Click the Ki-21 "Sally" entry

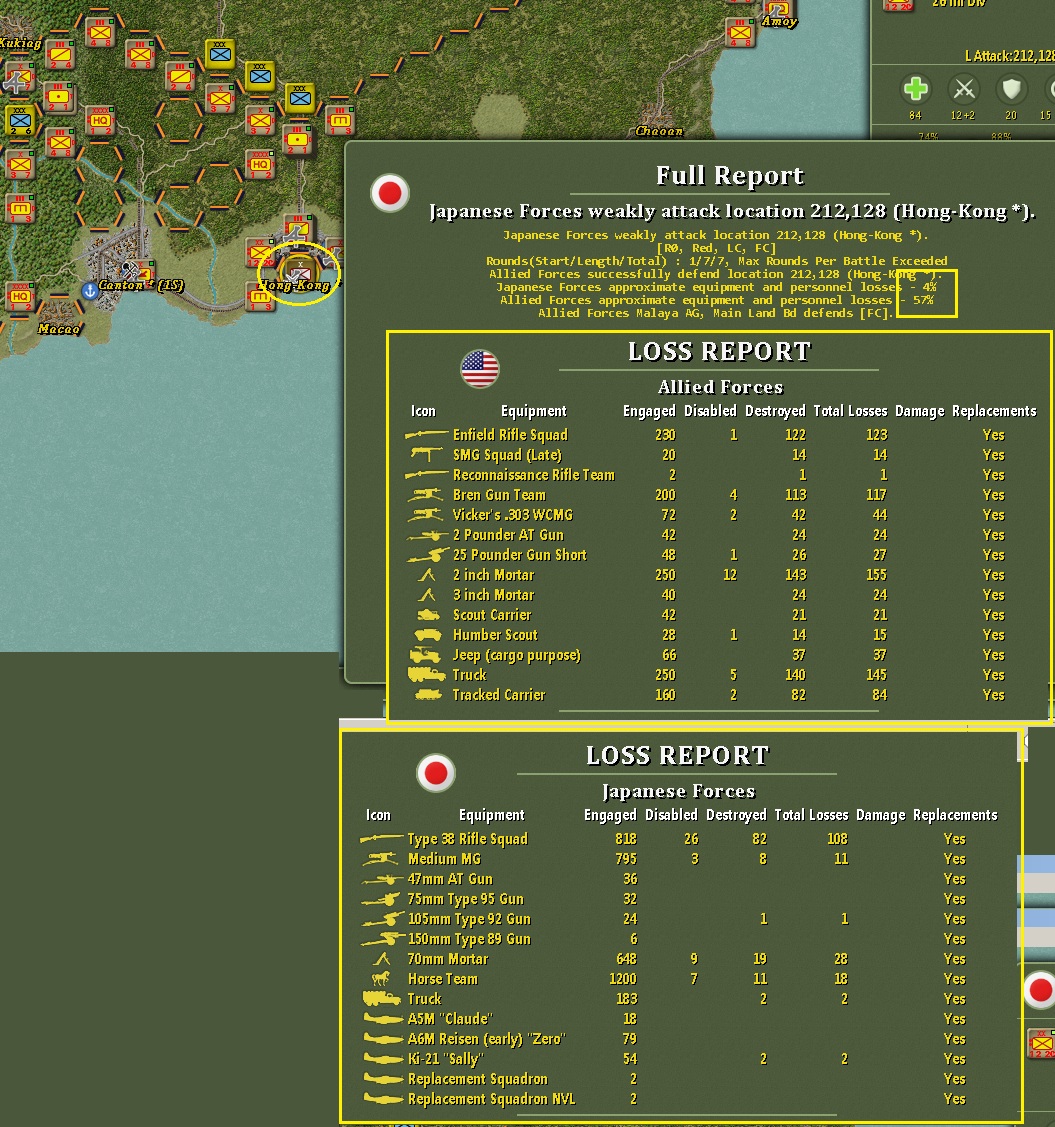coord(446,1059)
